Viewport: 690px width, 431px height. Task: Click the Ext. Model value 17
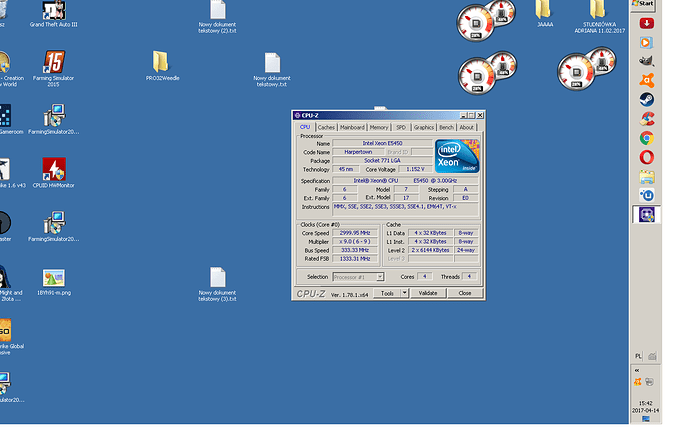tap(406, 198)
